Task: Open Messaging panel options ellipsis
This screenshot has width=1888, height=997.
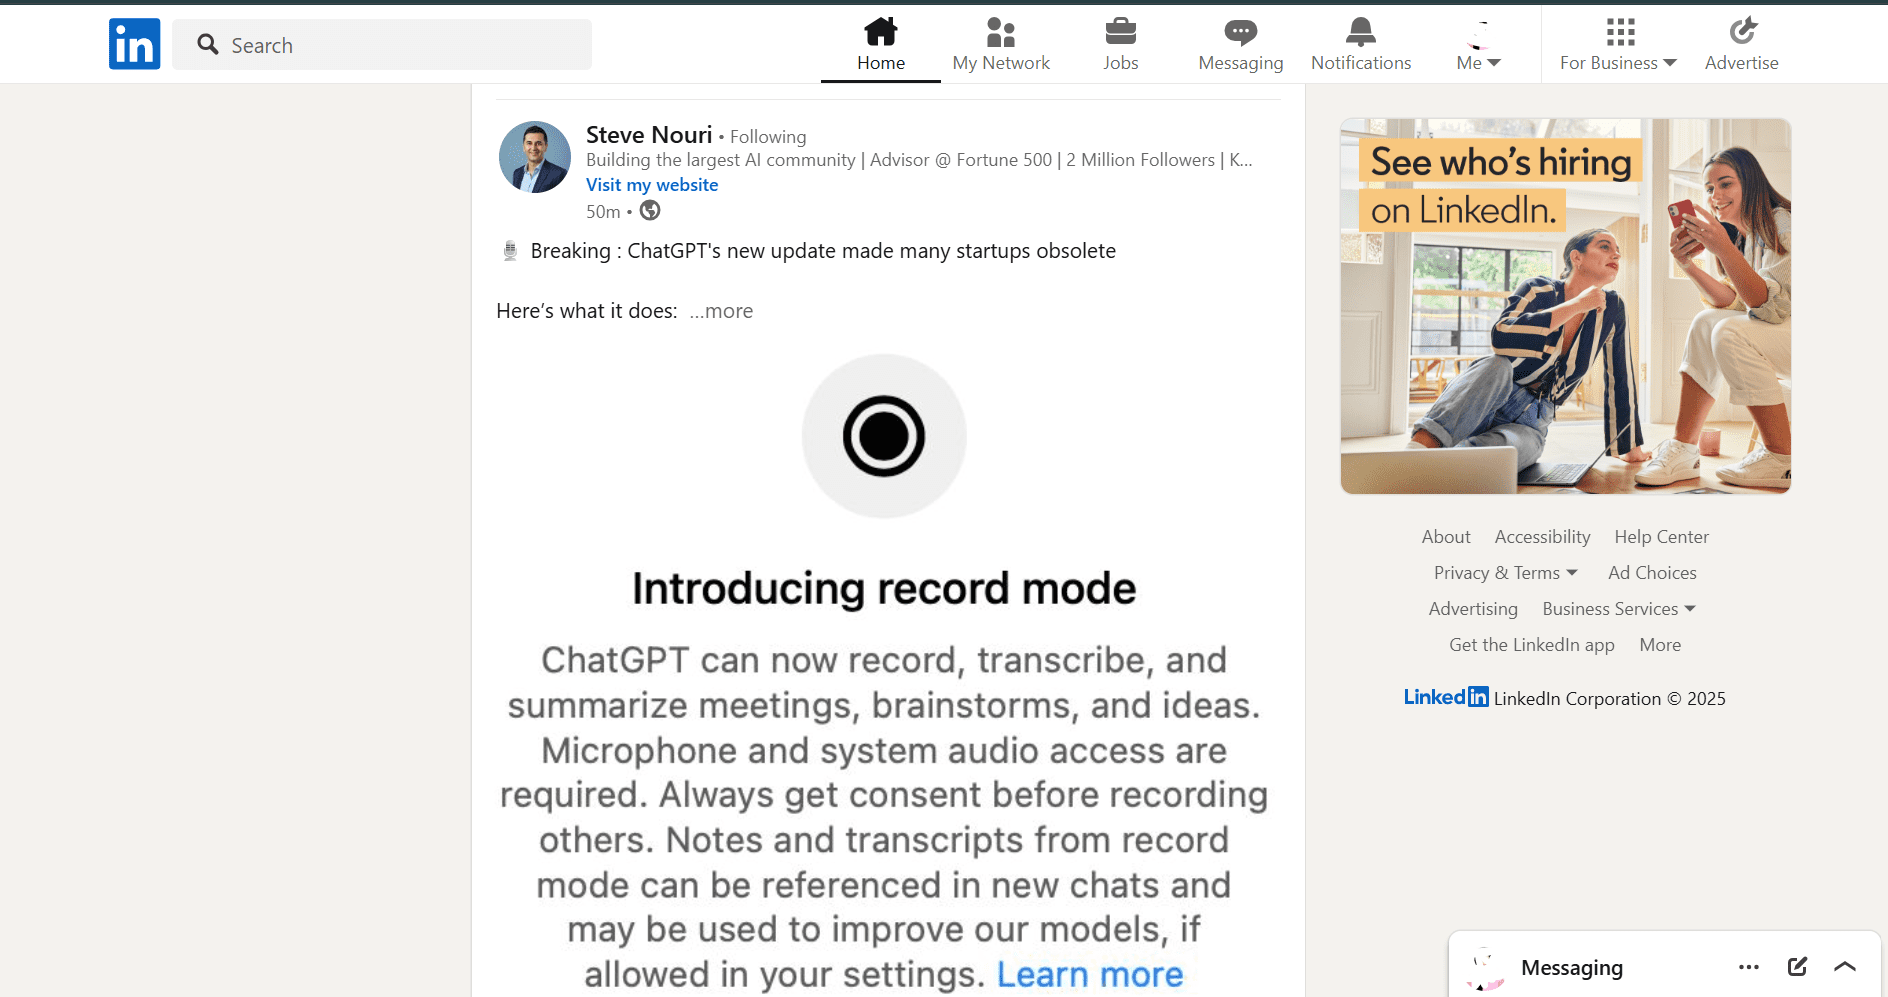Action: point(1749,966)
